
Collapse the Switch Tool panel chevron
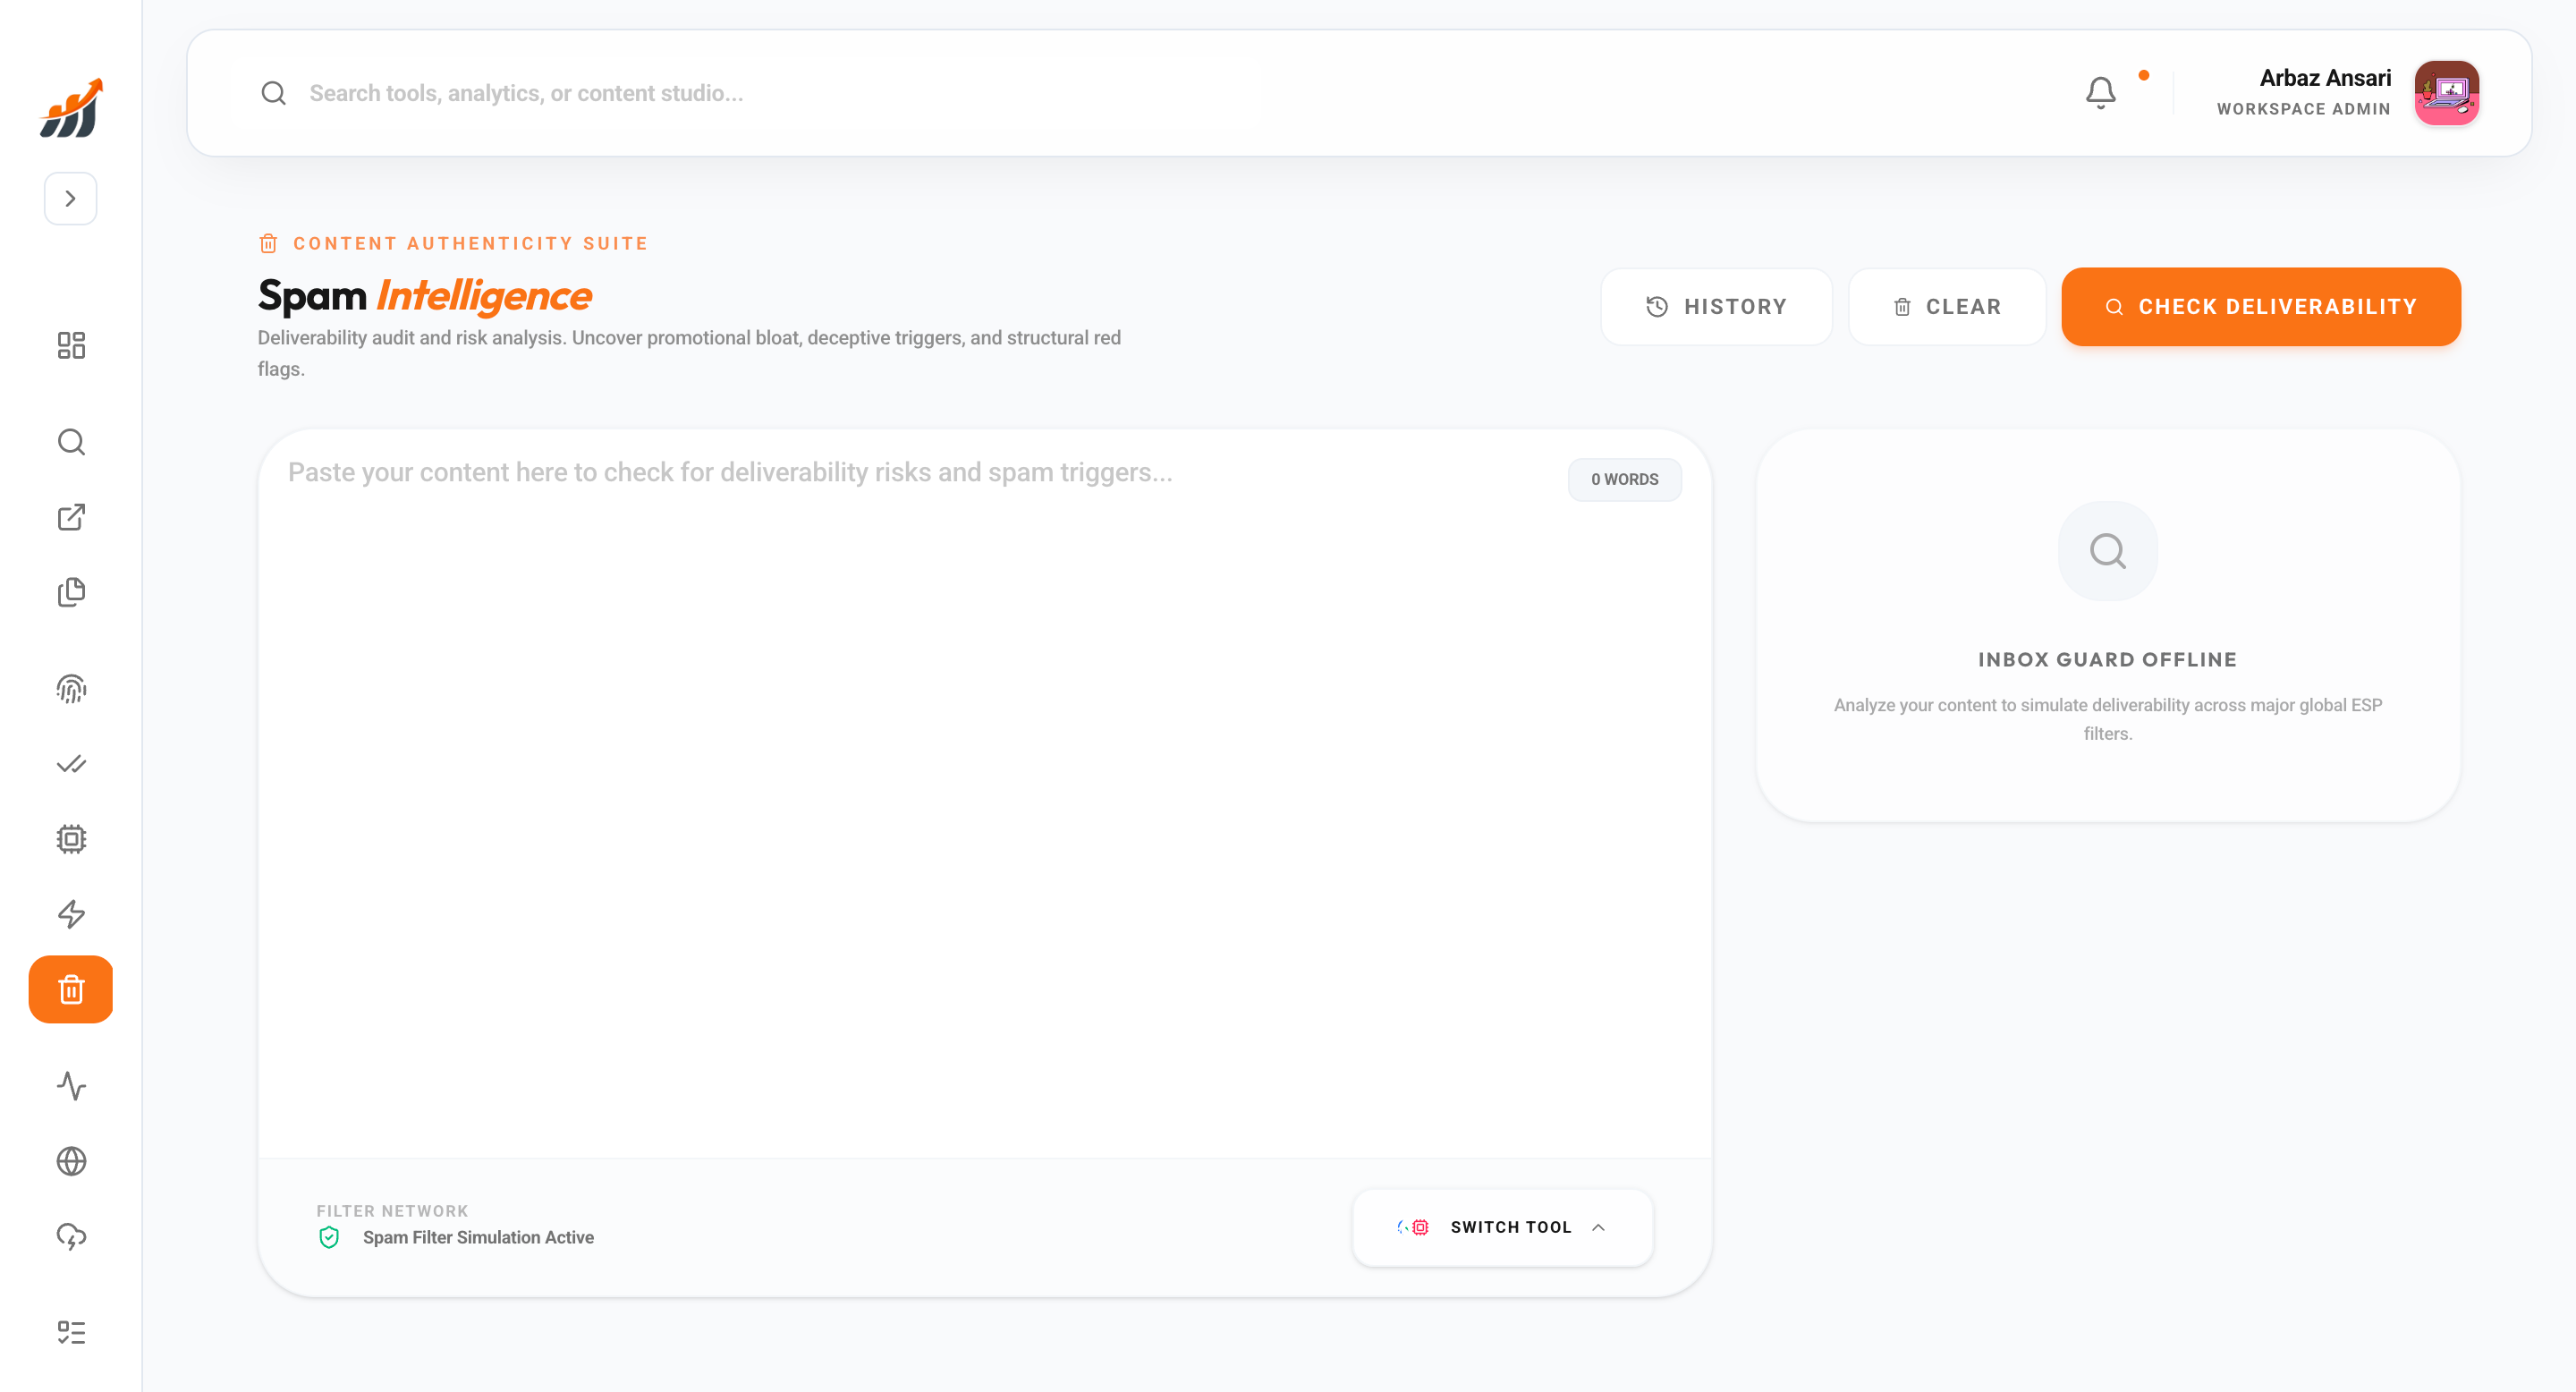tap(1600, 1227)
